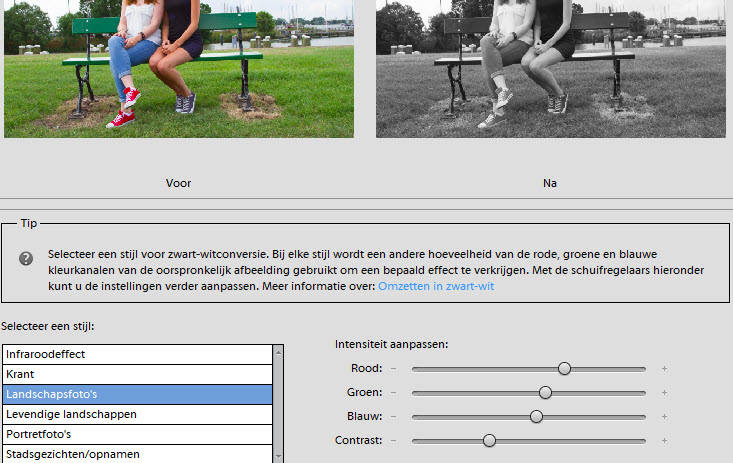This screenshot has width=733, height=463.
Task: Click the plus icon beside Rood slider
Action: pyautogui.click(x=664, y=368)
